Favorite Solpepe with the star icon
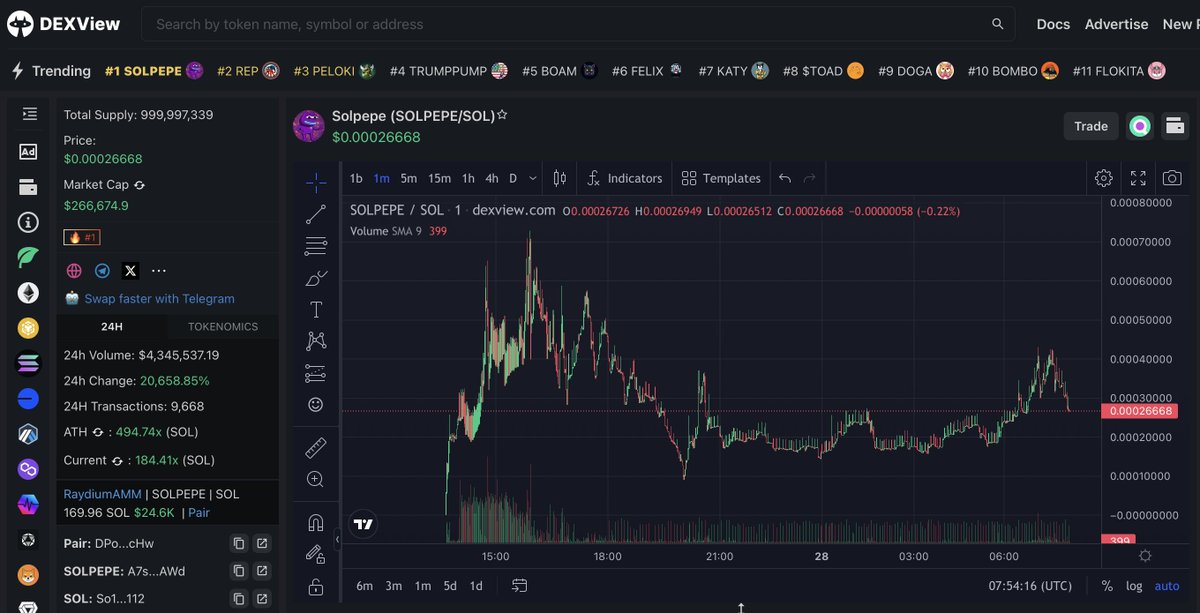Viewport: 1200px width, 613px height. click(x=502, y=115)
